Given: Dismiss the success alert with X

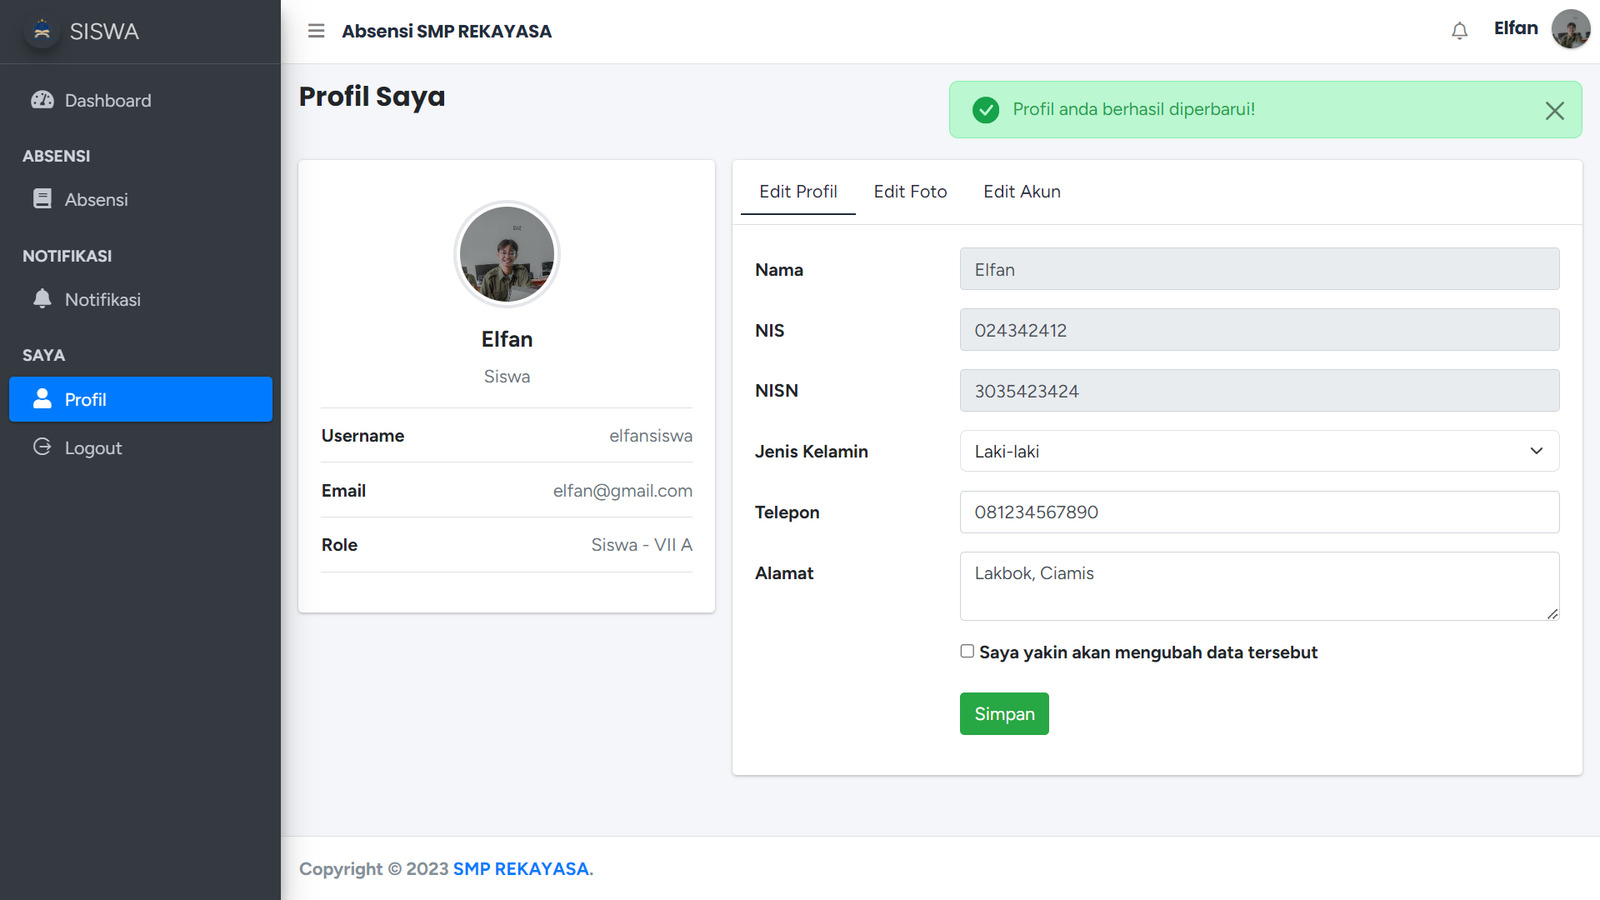Looking at the screenshot, I should [x=1554, y=111].
